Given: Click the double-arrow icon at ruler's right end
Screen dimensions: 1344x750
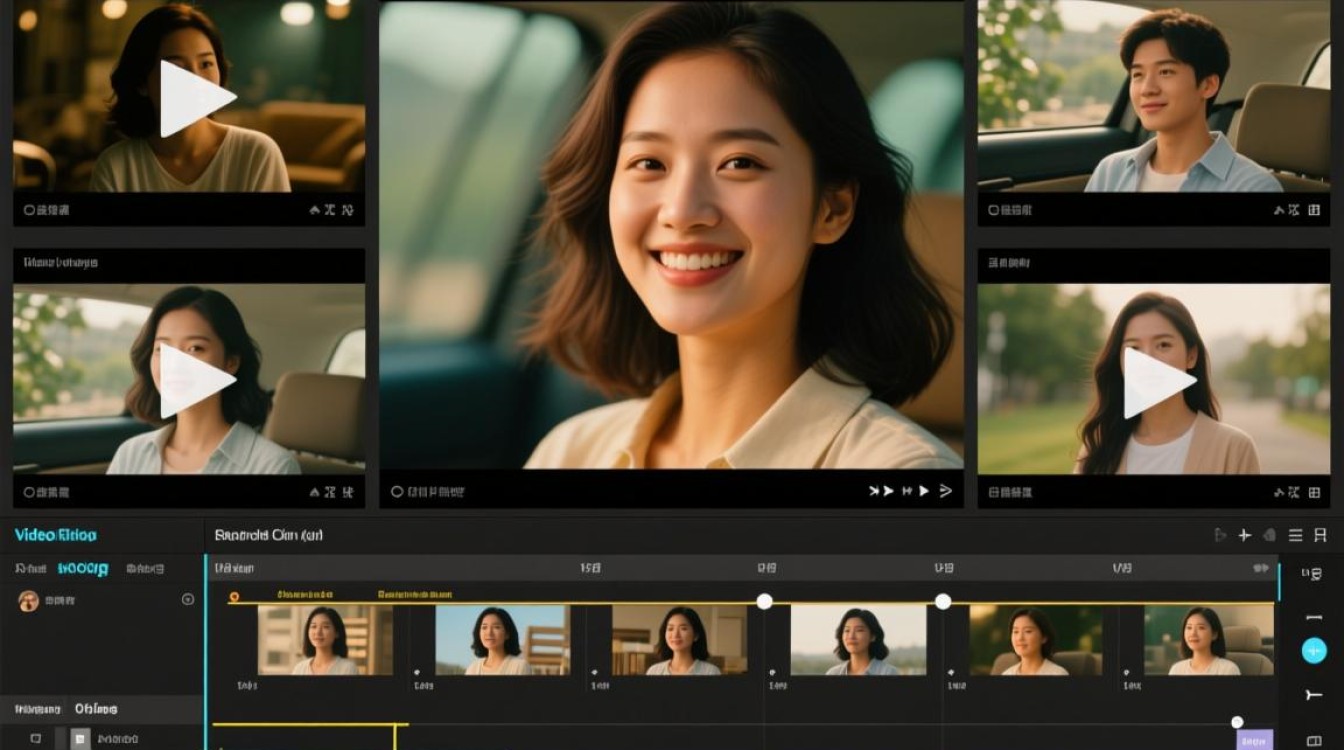Looking at the screenshot, I should [1261, 568].
